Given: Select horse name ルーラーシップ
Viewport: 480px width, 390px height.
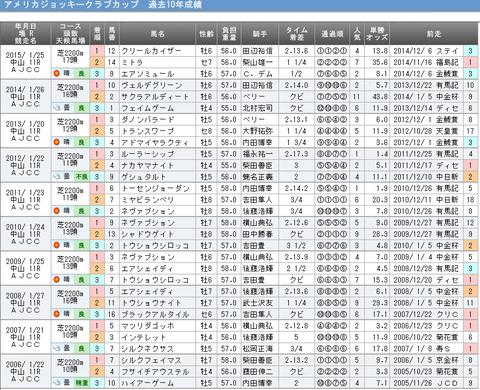Looking at the screenshot, I should pos(148,154).
